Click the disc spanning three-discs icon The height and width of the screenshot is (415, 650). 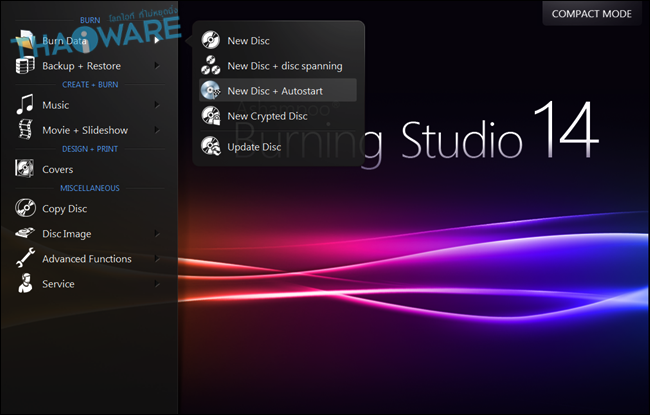click(211, 66)
